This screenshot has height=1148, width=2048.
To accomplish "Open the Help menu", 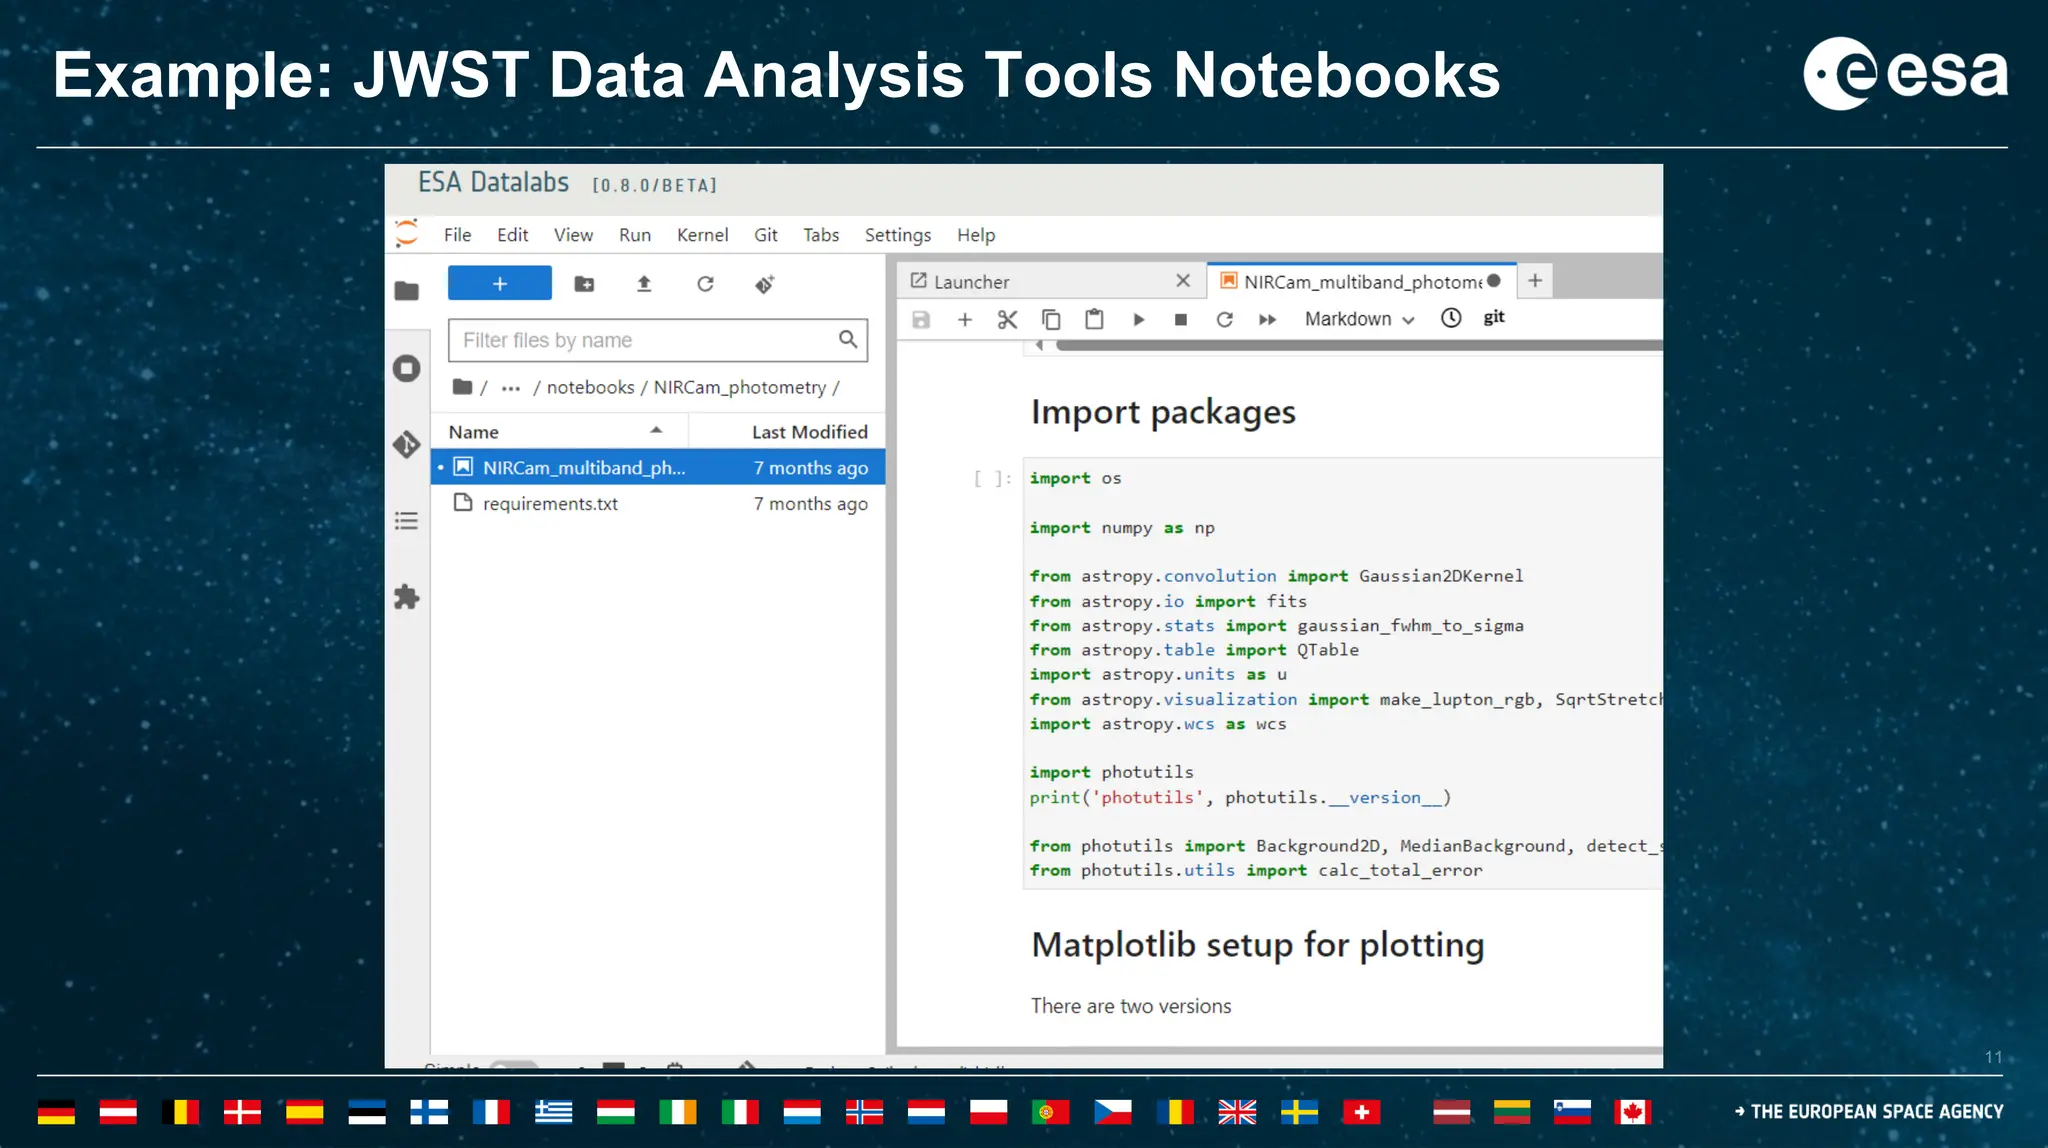I will pyautogui.click(x=976, y=235).
